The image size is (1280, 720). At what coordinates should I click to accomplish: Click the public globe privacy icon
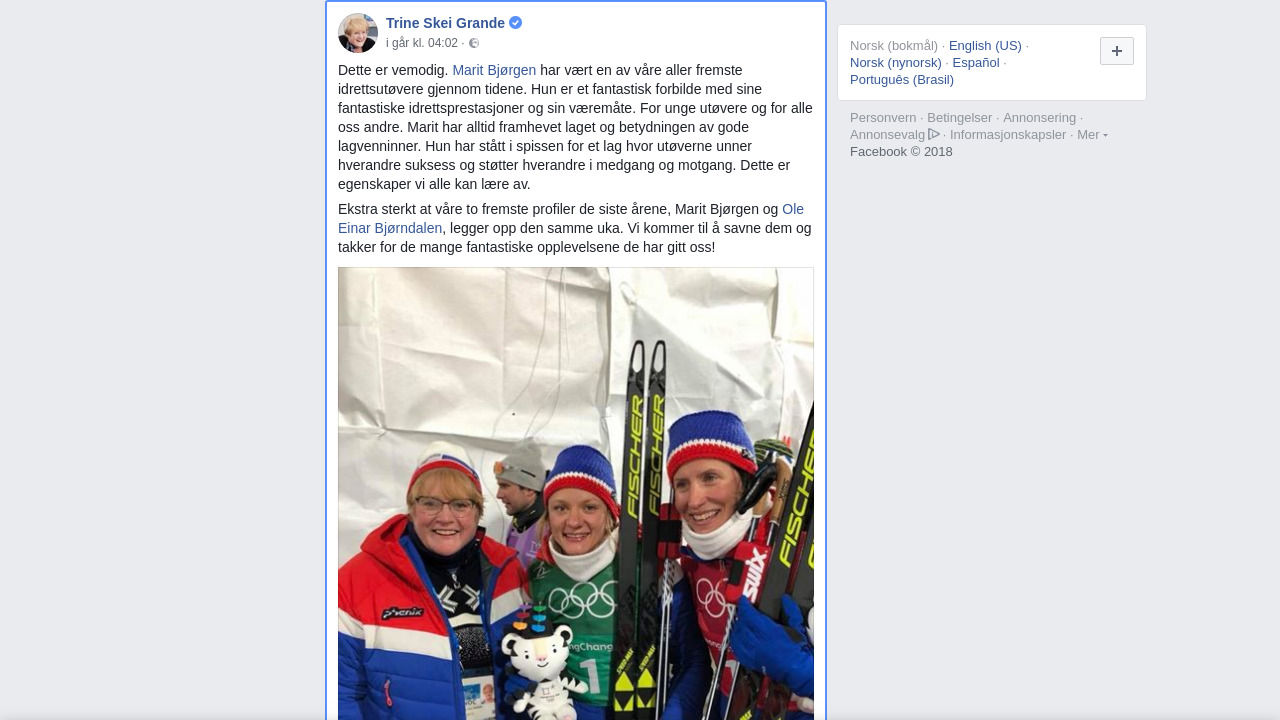(x=474, y=43)
